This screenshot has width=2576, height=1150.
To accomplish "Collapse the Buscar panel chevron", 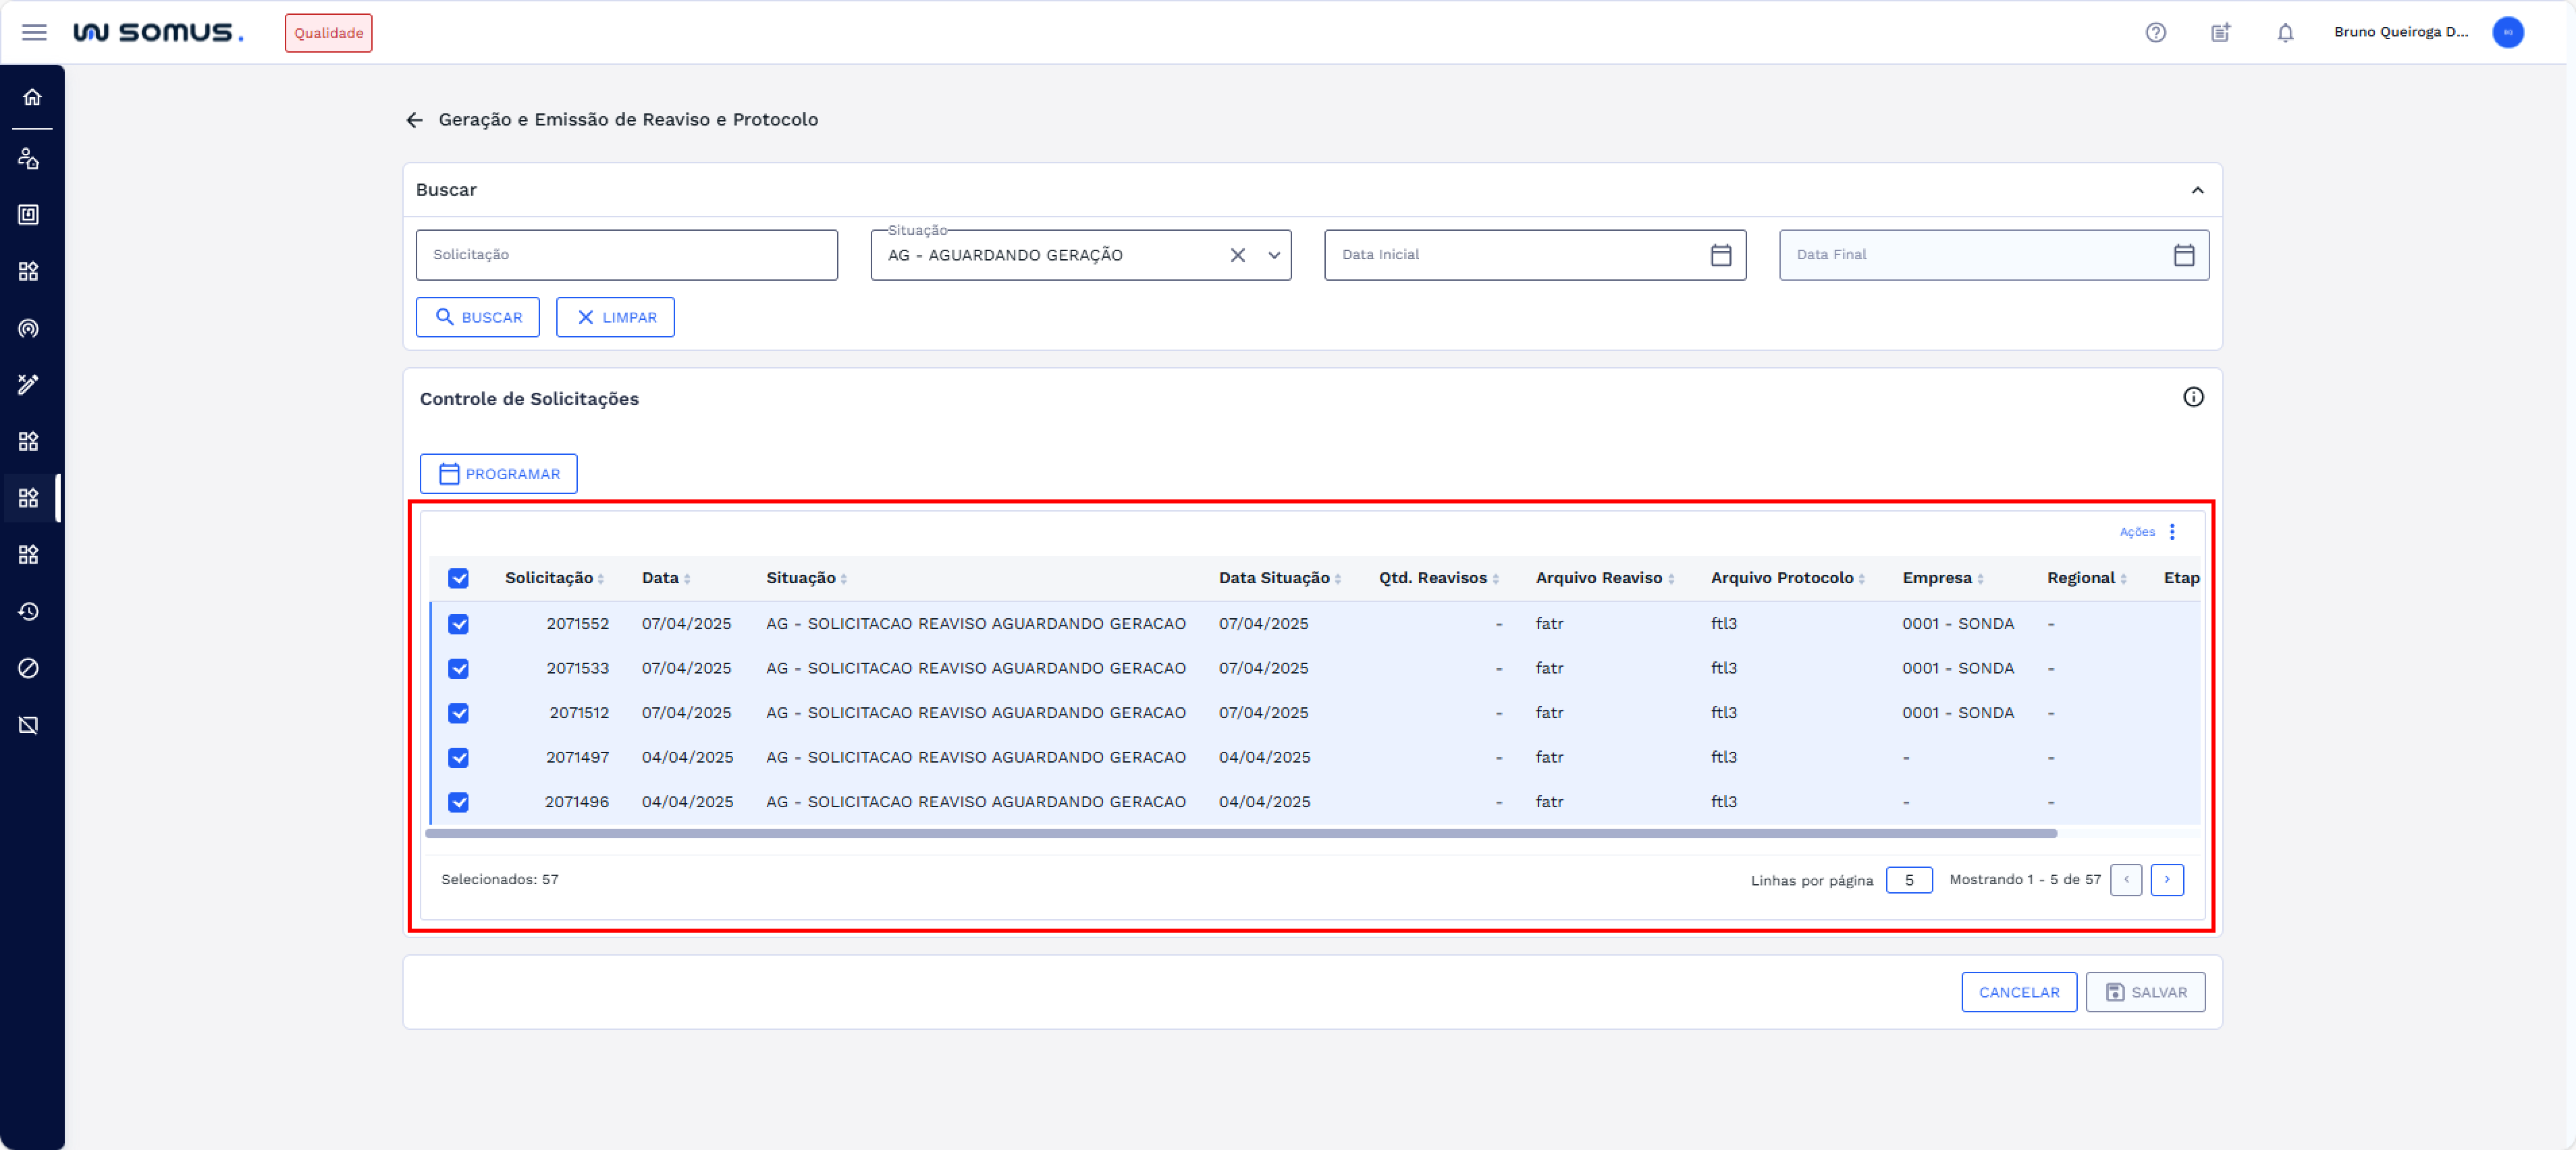I will pyautogui.click(x=2197, y=190).
